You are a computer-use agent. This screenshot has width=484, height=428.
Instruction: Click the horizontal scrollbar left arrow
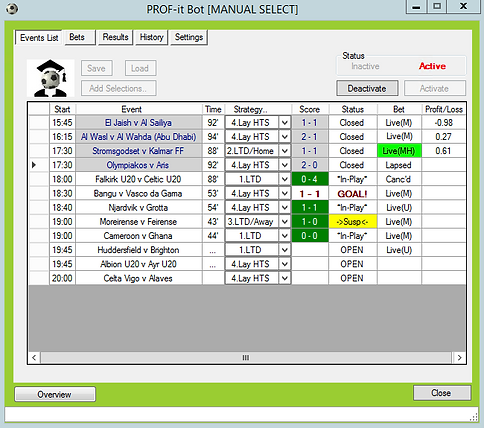coord(34,358)
